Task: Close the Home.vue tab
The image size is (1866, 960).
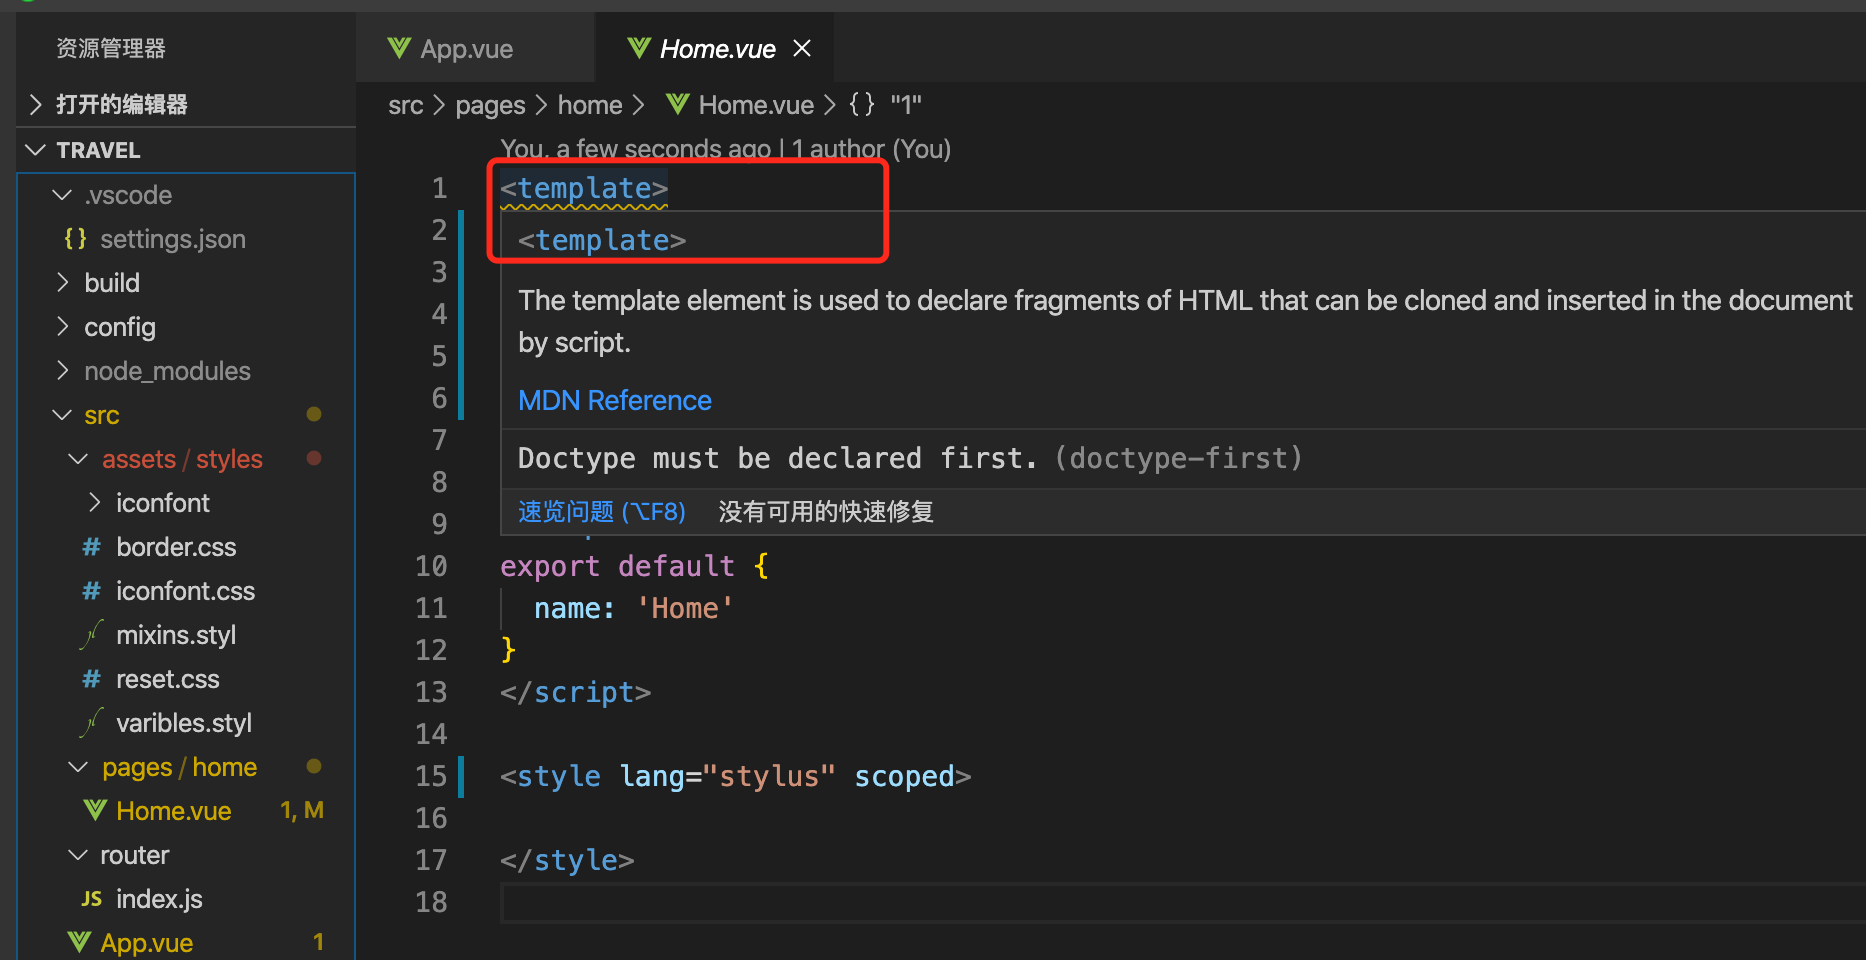Action: pyautogui.click(x=802, y=48)
